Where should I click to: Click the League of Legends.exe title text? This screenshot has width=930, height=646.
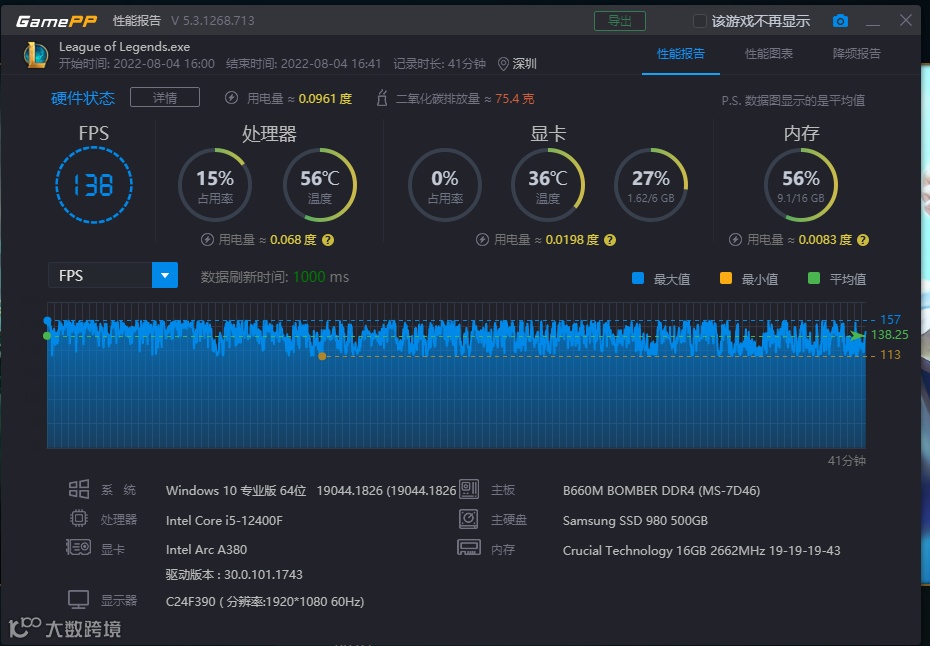125,47
